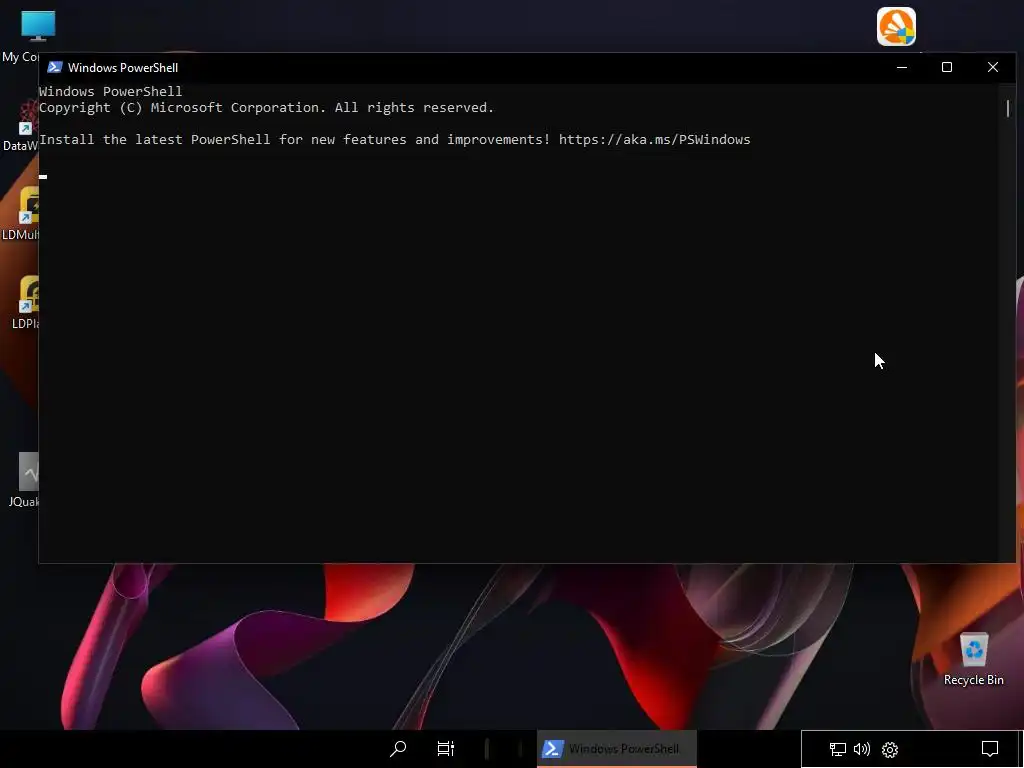The width and height of the screenshot is (1024, 768).
Task: Select Windows PowerShell taskbar button
Action: tap(616, 748)
